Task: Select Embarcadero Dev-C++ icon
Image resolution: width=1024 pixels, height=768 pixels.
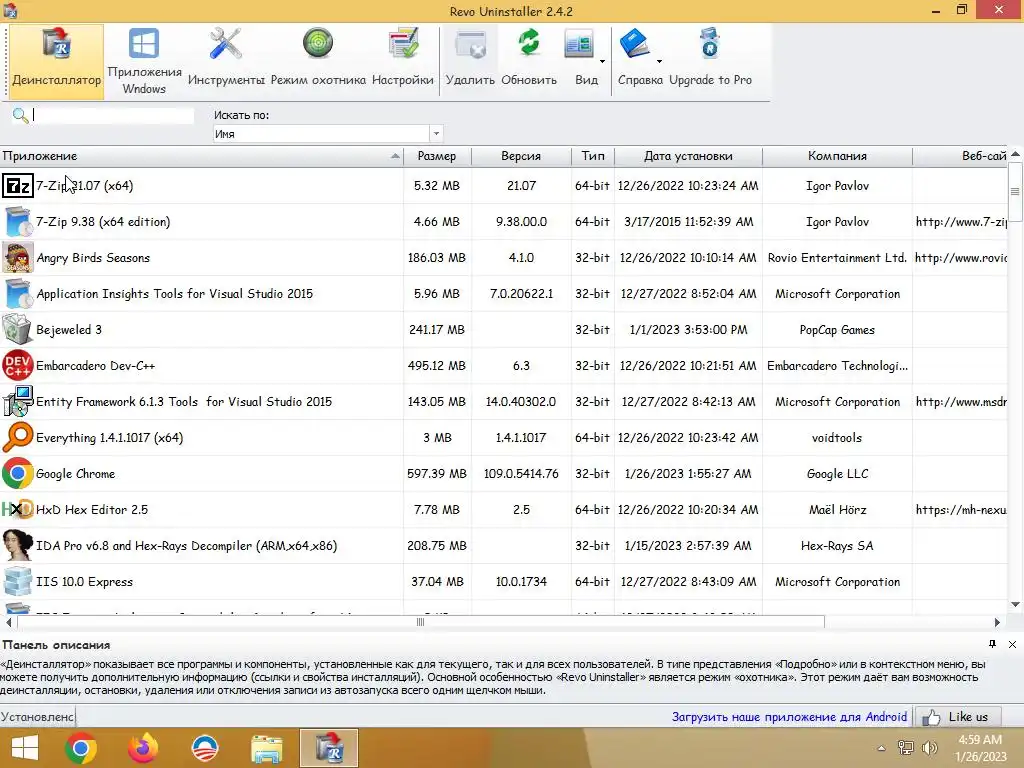Action: 18,366
